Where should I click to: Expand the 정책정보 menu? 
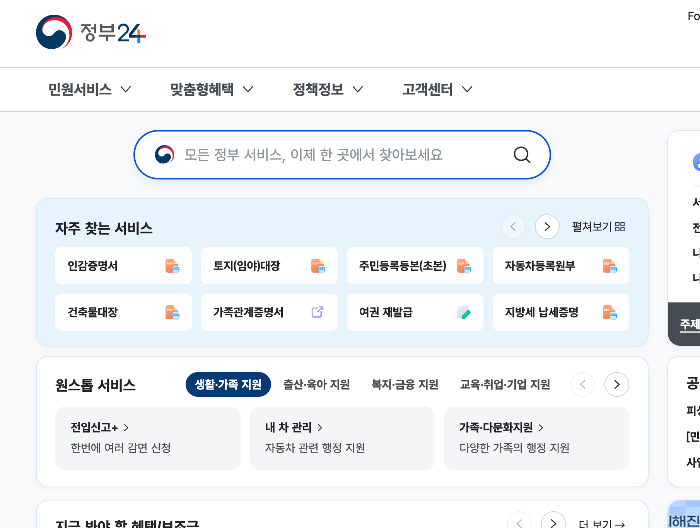coord(328,89)
